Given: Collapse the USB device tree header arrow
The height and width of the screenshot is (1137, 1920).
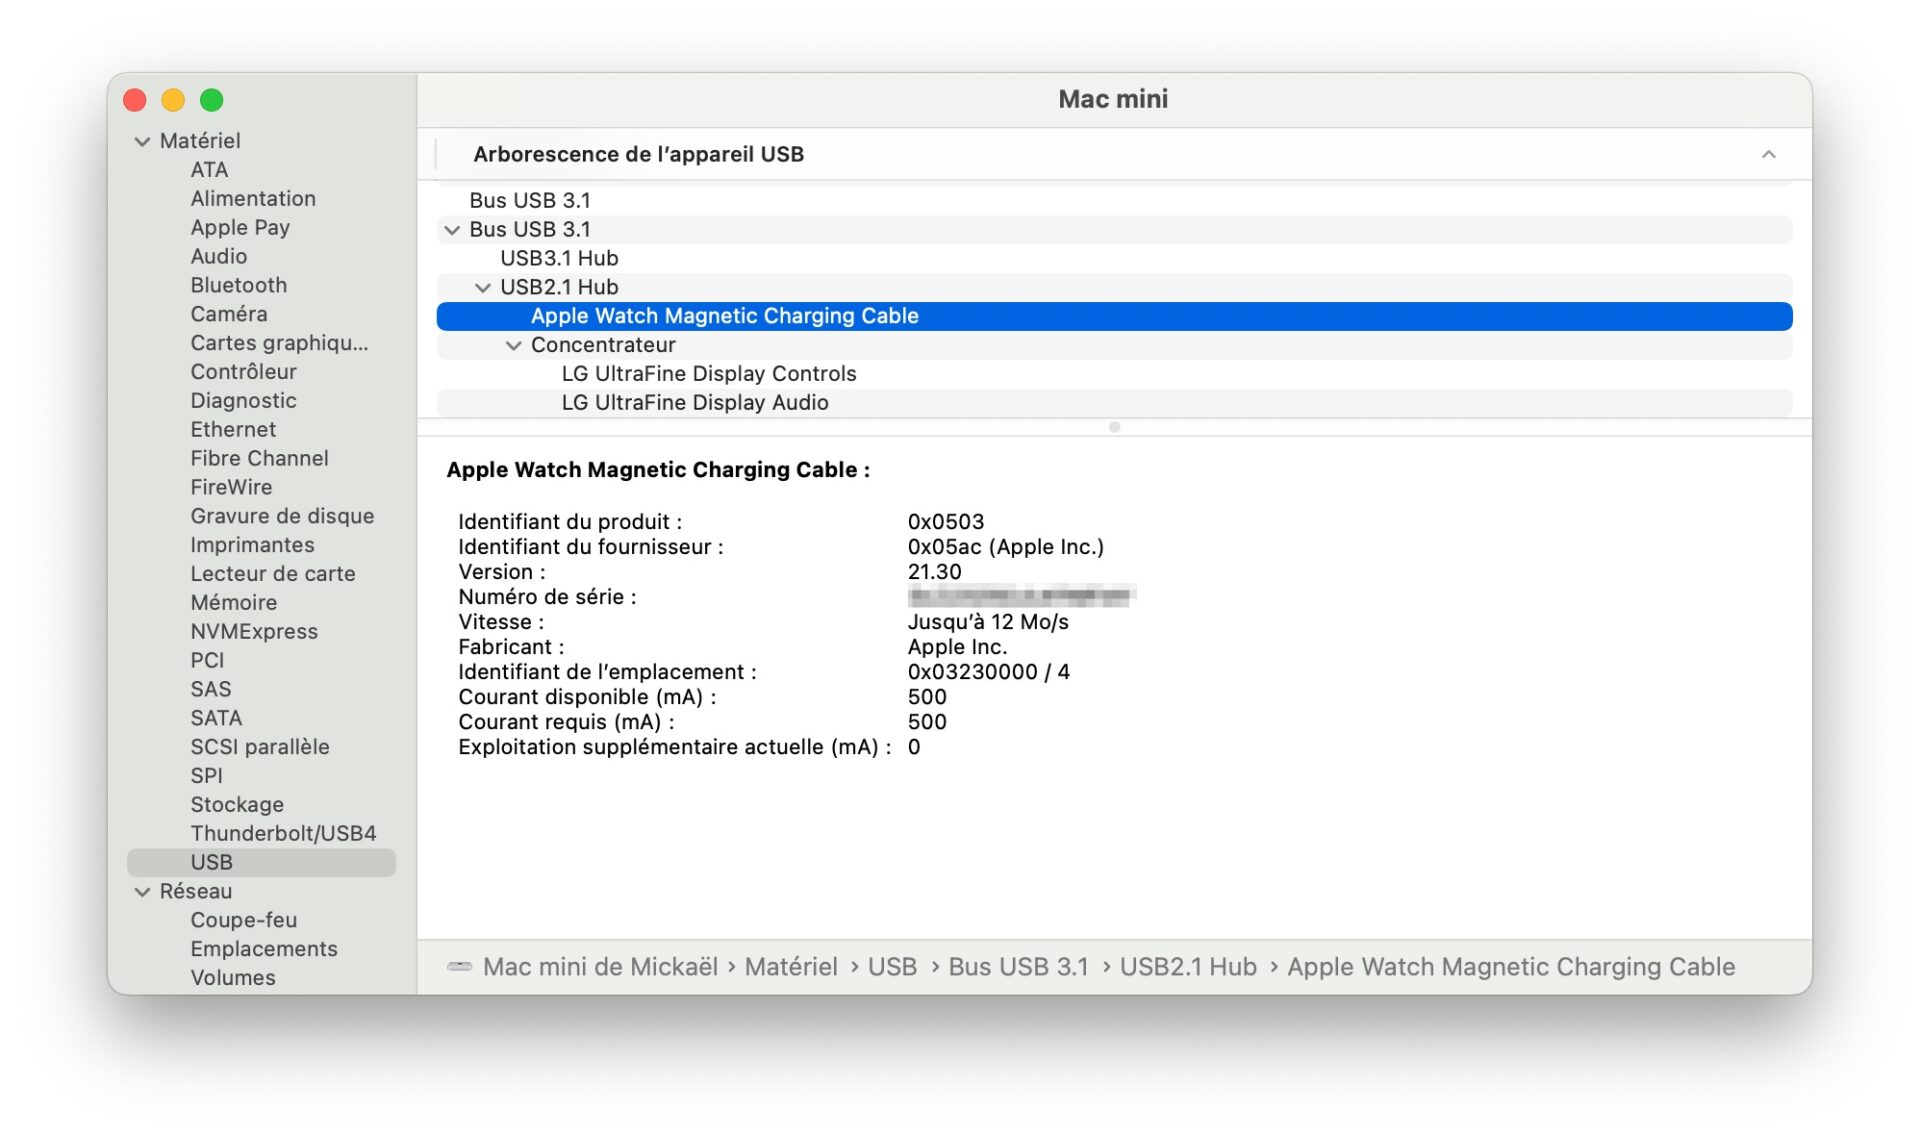Looking at the screenshot, I should click(1768, 154).
